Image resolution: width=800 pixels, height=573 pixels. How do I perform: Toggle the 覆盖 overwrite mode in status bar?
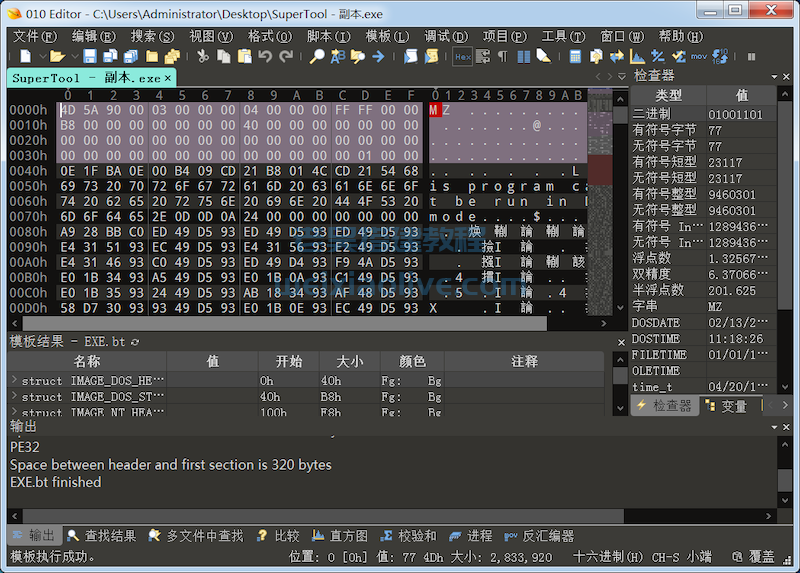coord(761,557)
